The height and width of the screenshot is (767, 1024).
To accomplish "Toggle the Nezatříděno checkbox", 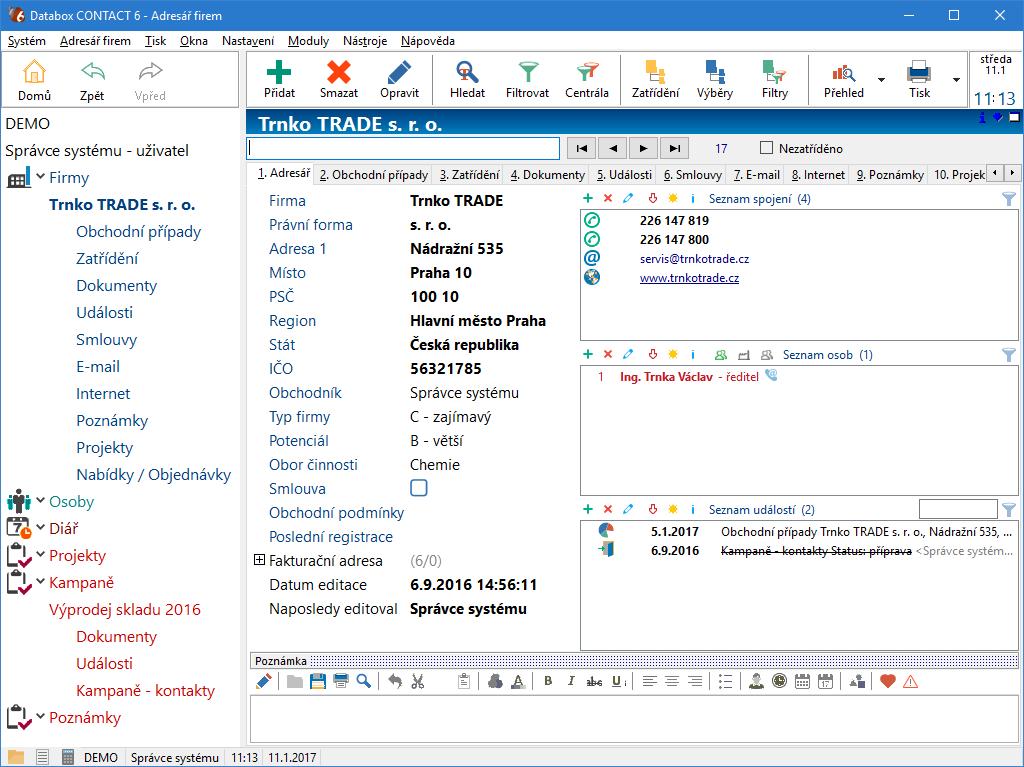I will tap(767, 148).
